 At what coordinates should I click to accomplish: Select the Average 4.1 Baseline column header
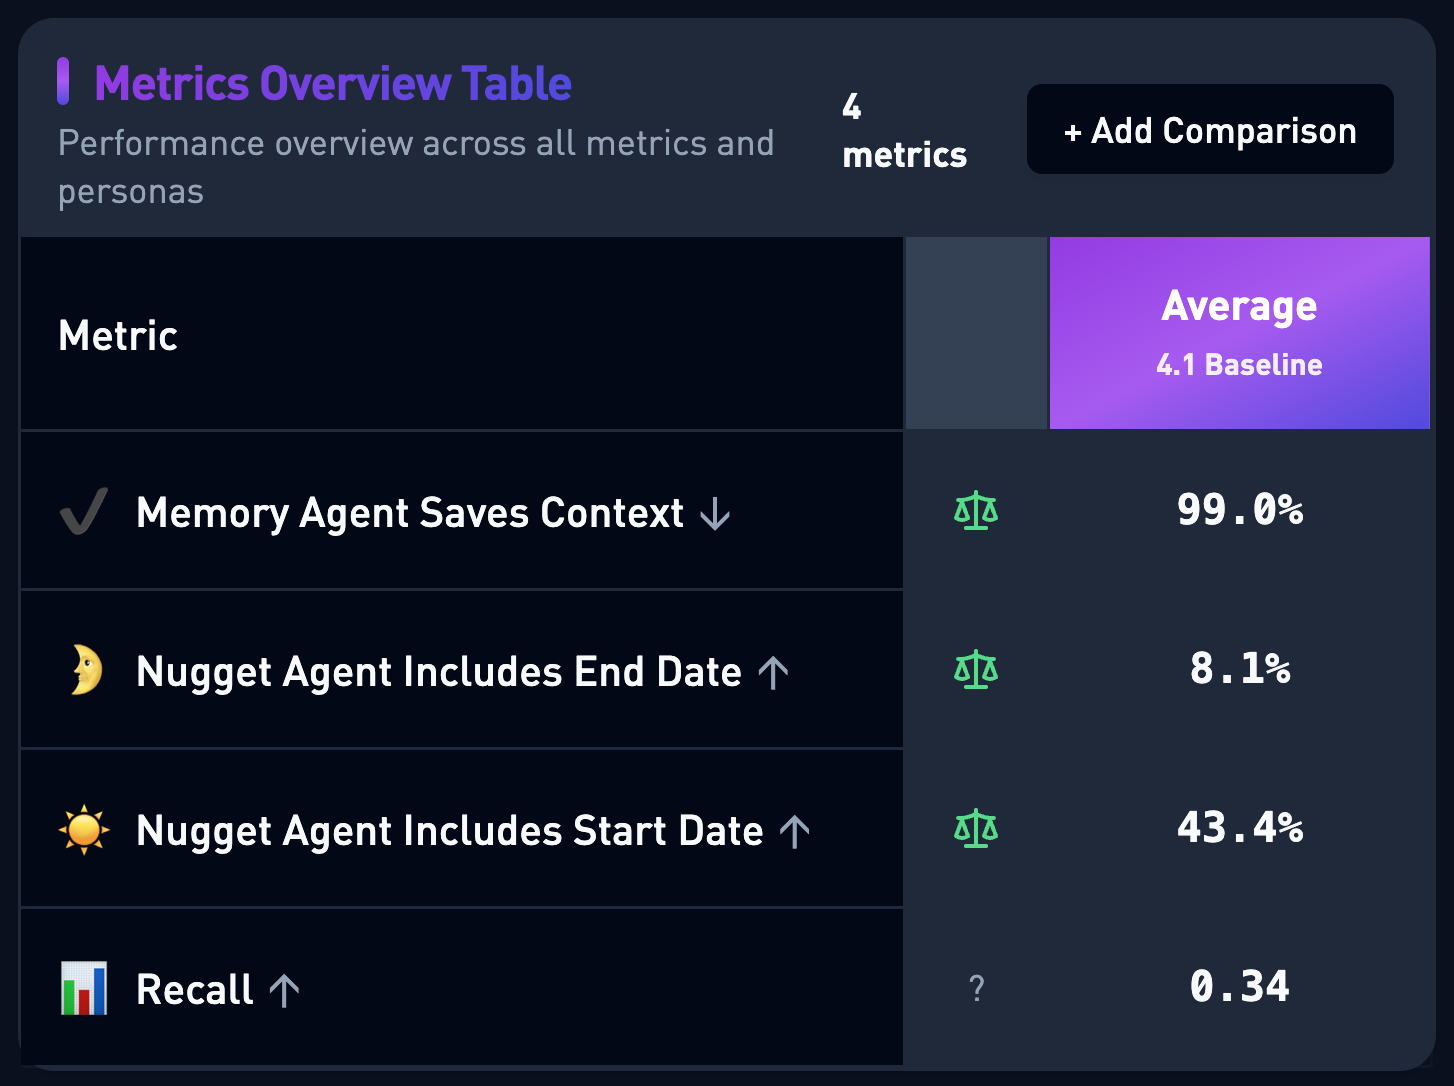[1239, 333]
